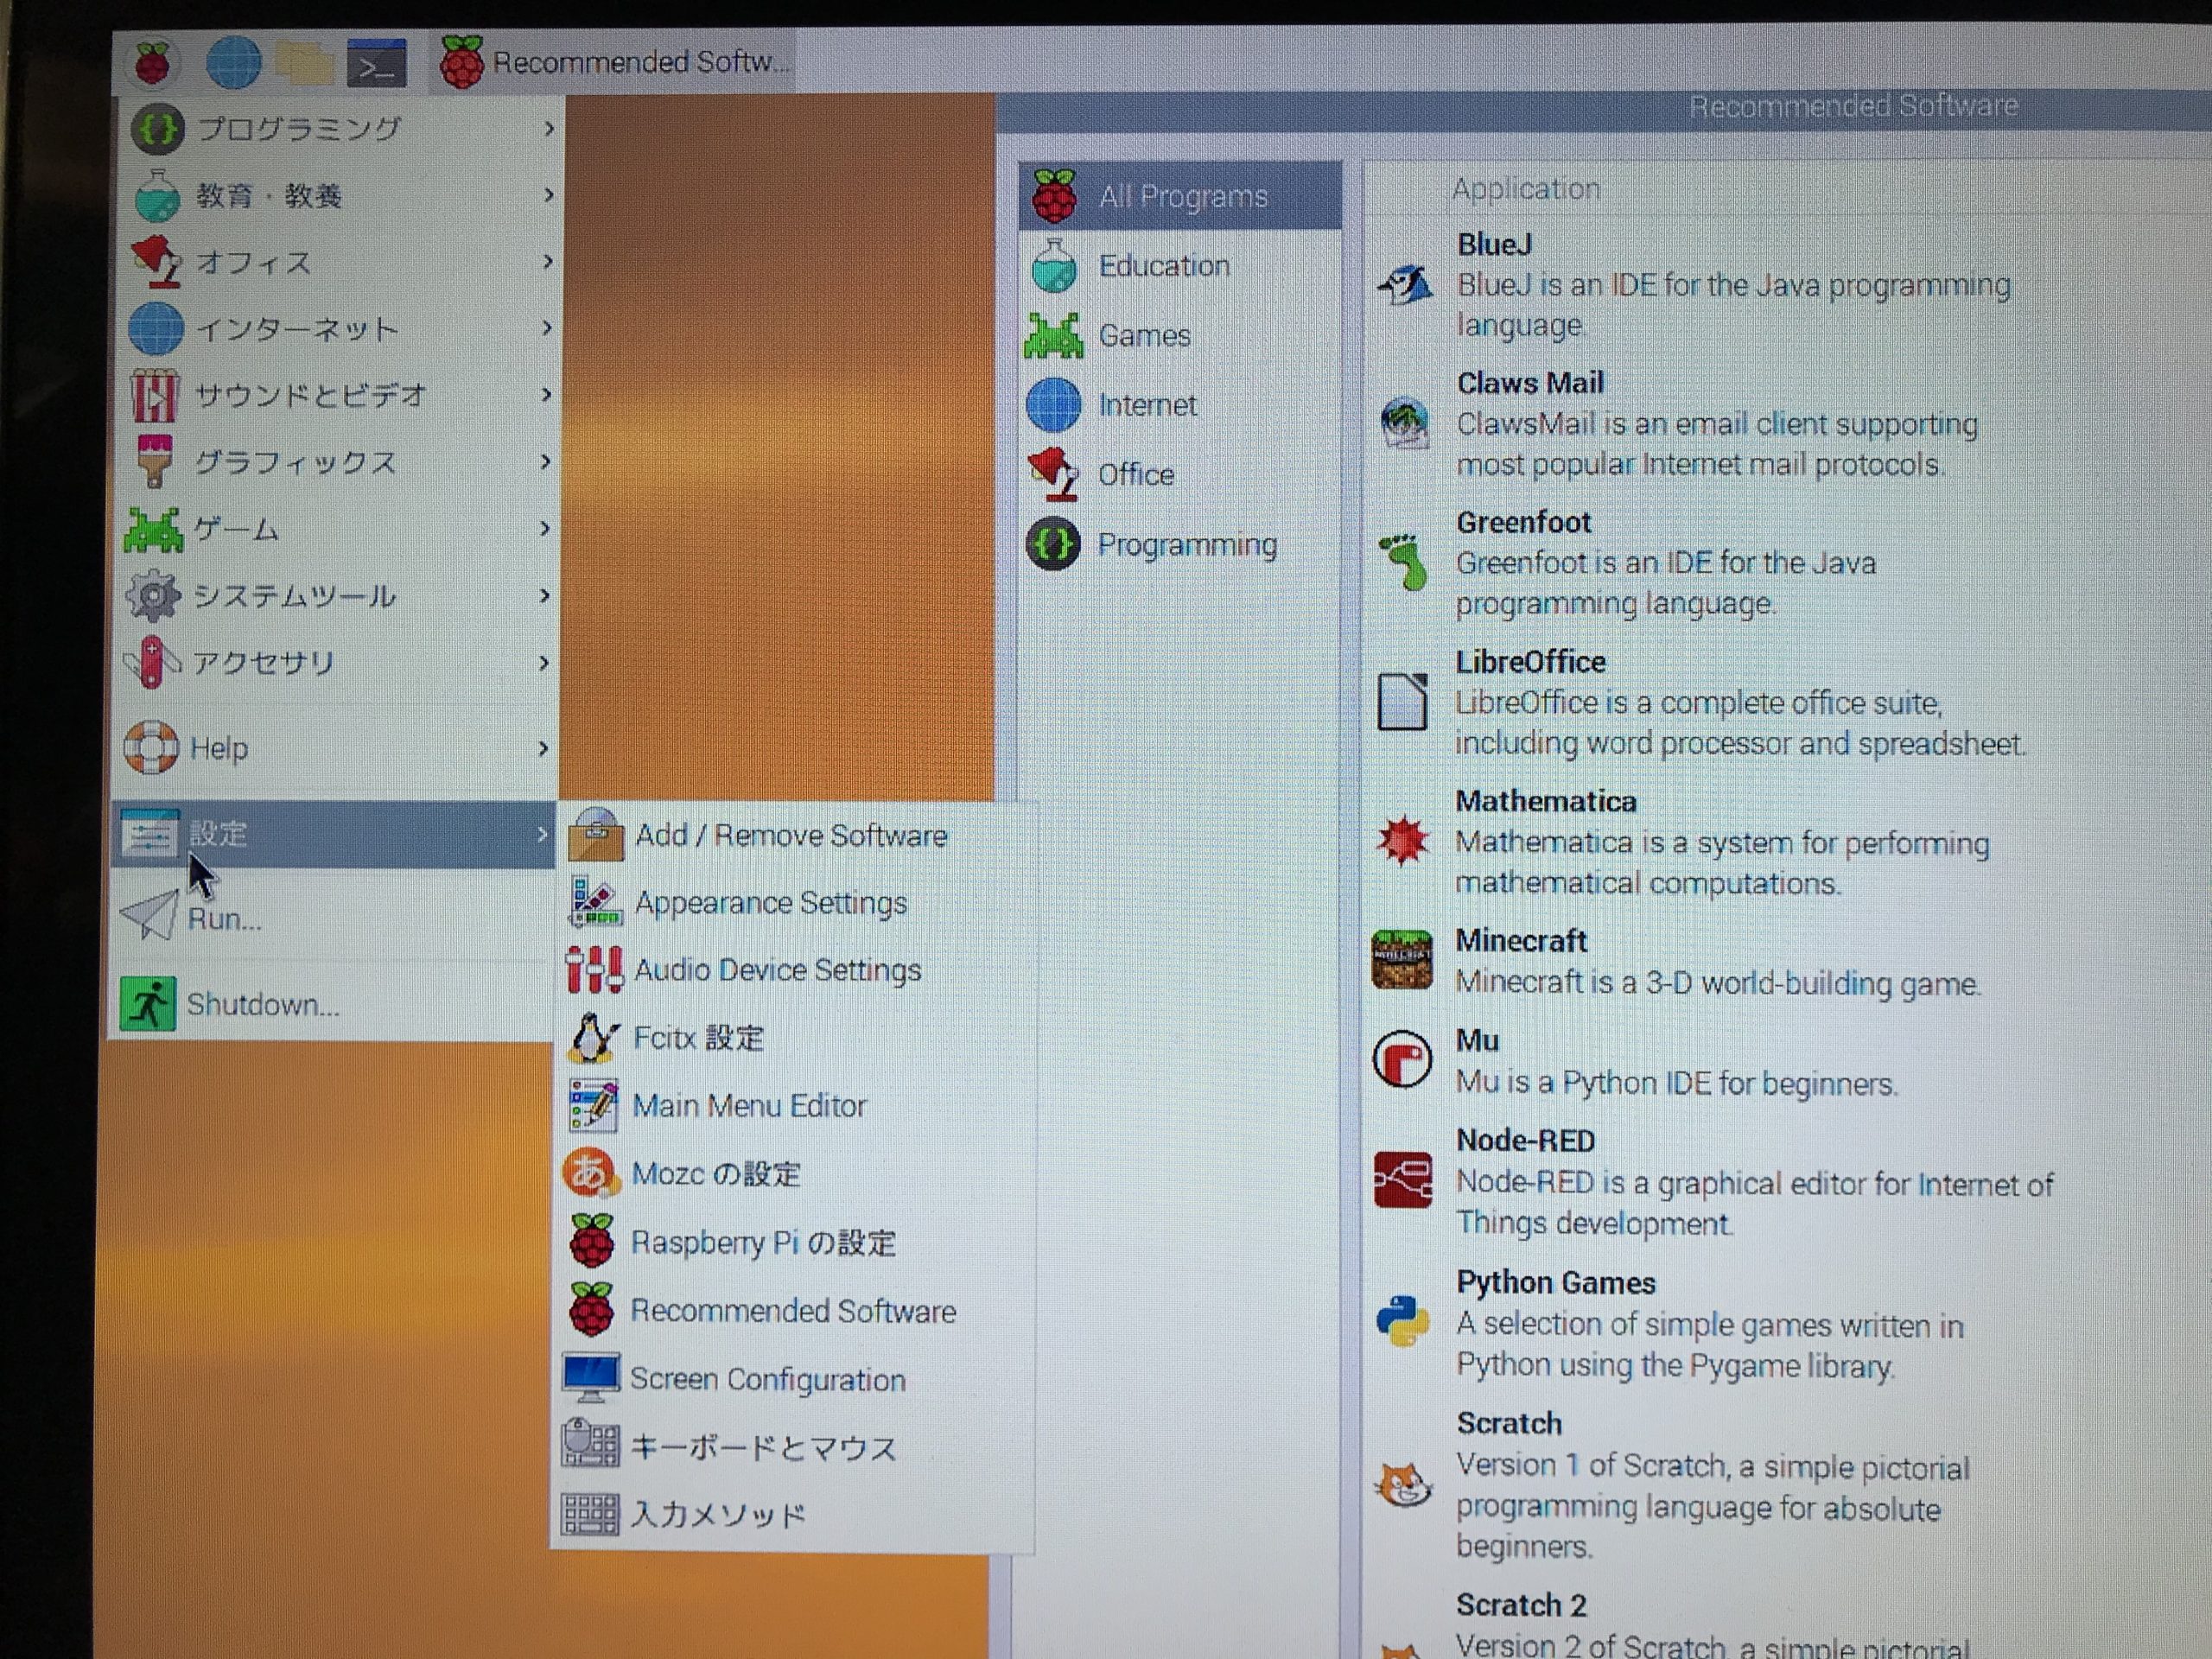Click the Node-RED icon

click(x=1402, y=1180)
